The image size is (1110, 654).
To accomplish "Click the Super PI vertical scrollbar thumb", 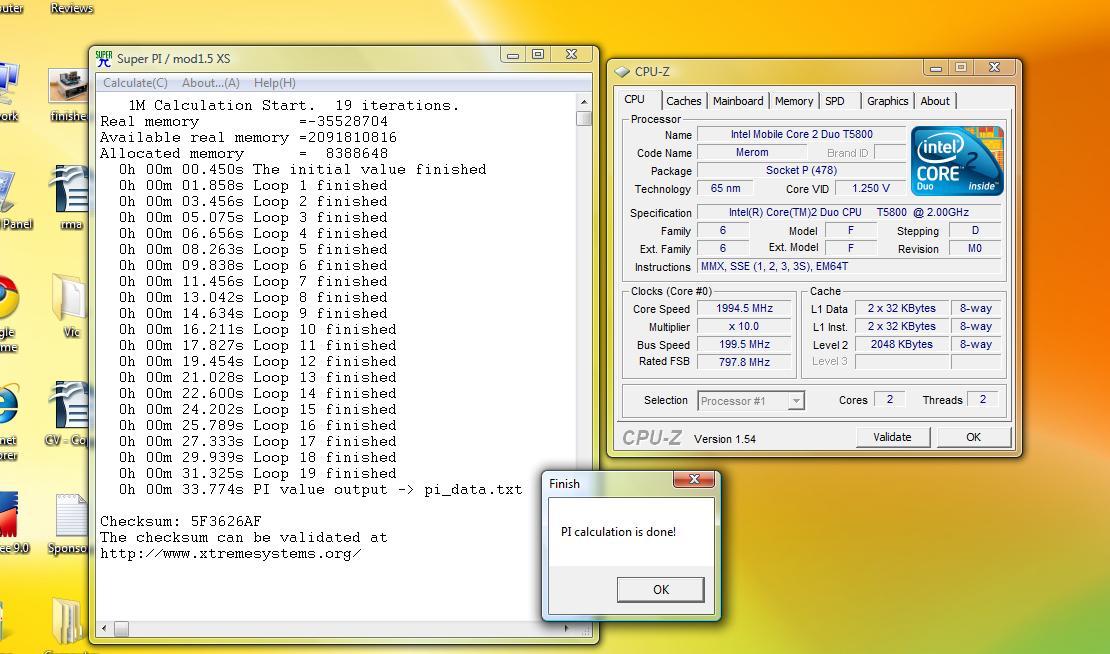I will pos(584,118).
